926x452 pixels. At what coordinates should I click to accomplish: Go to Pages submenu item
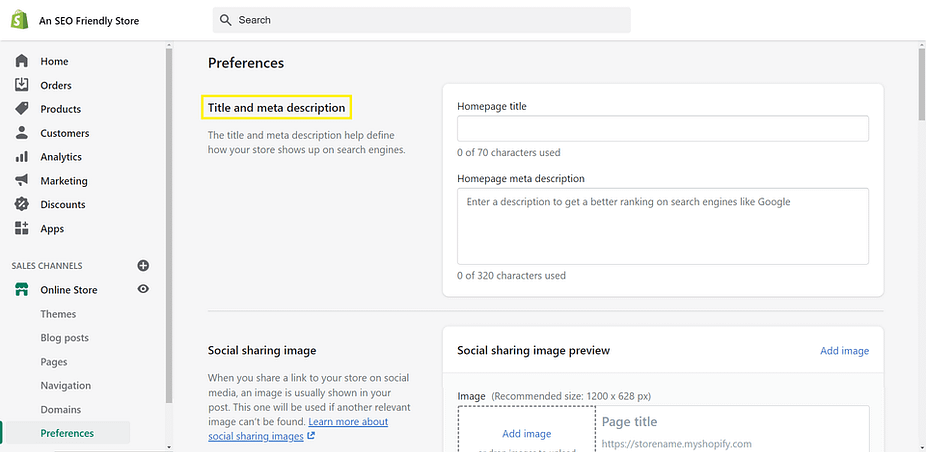tap(54, 362)
